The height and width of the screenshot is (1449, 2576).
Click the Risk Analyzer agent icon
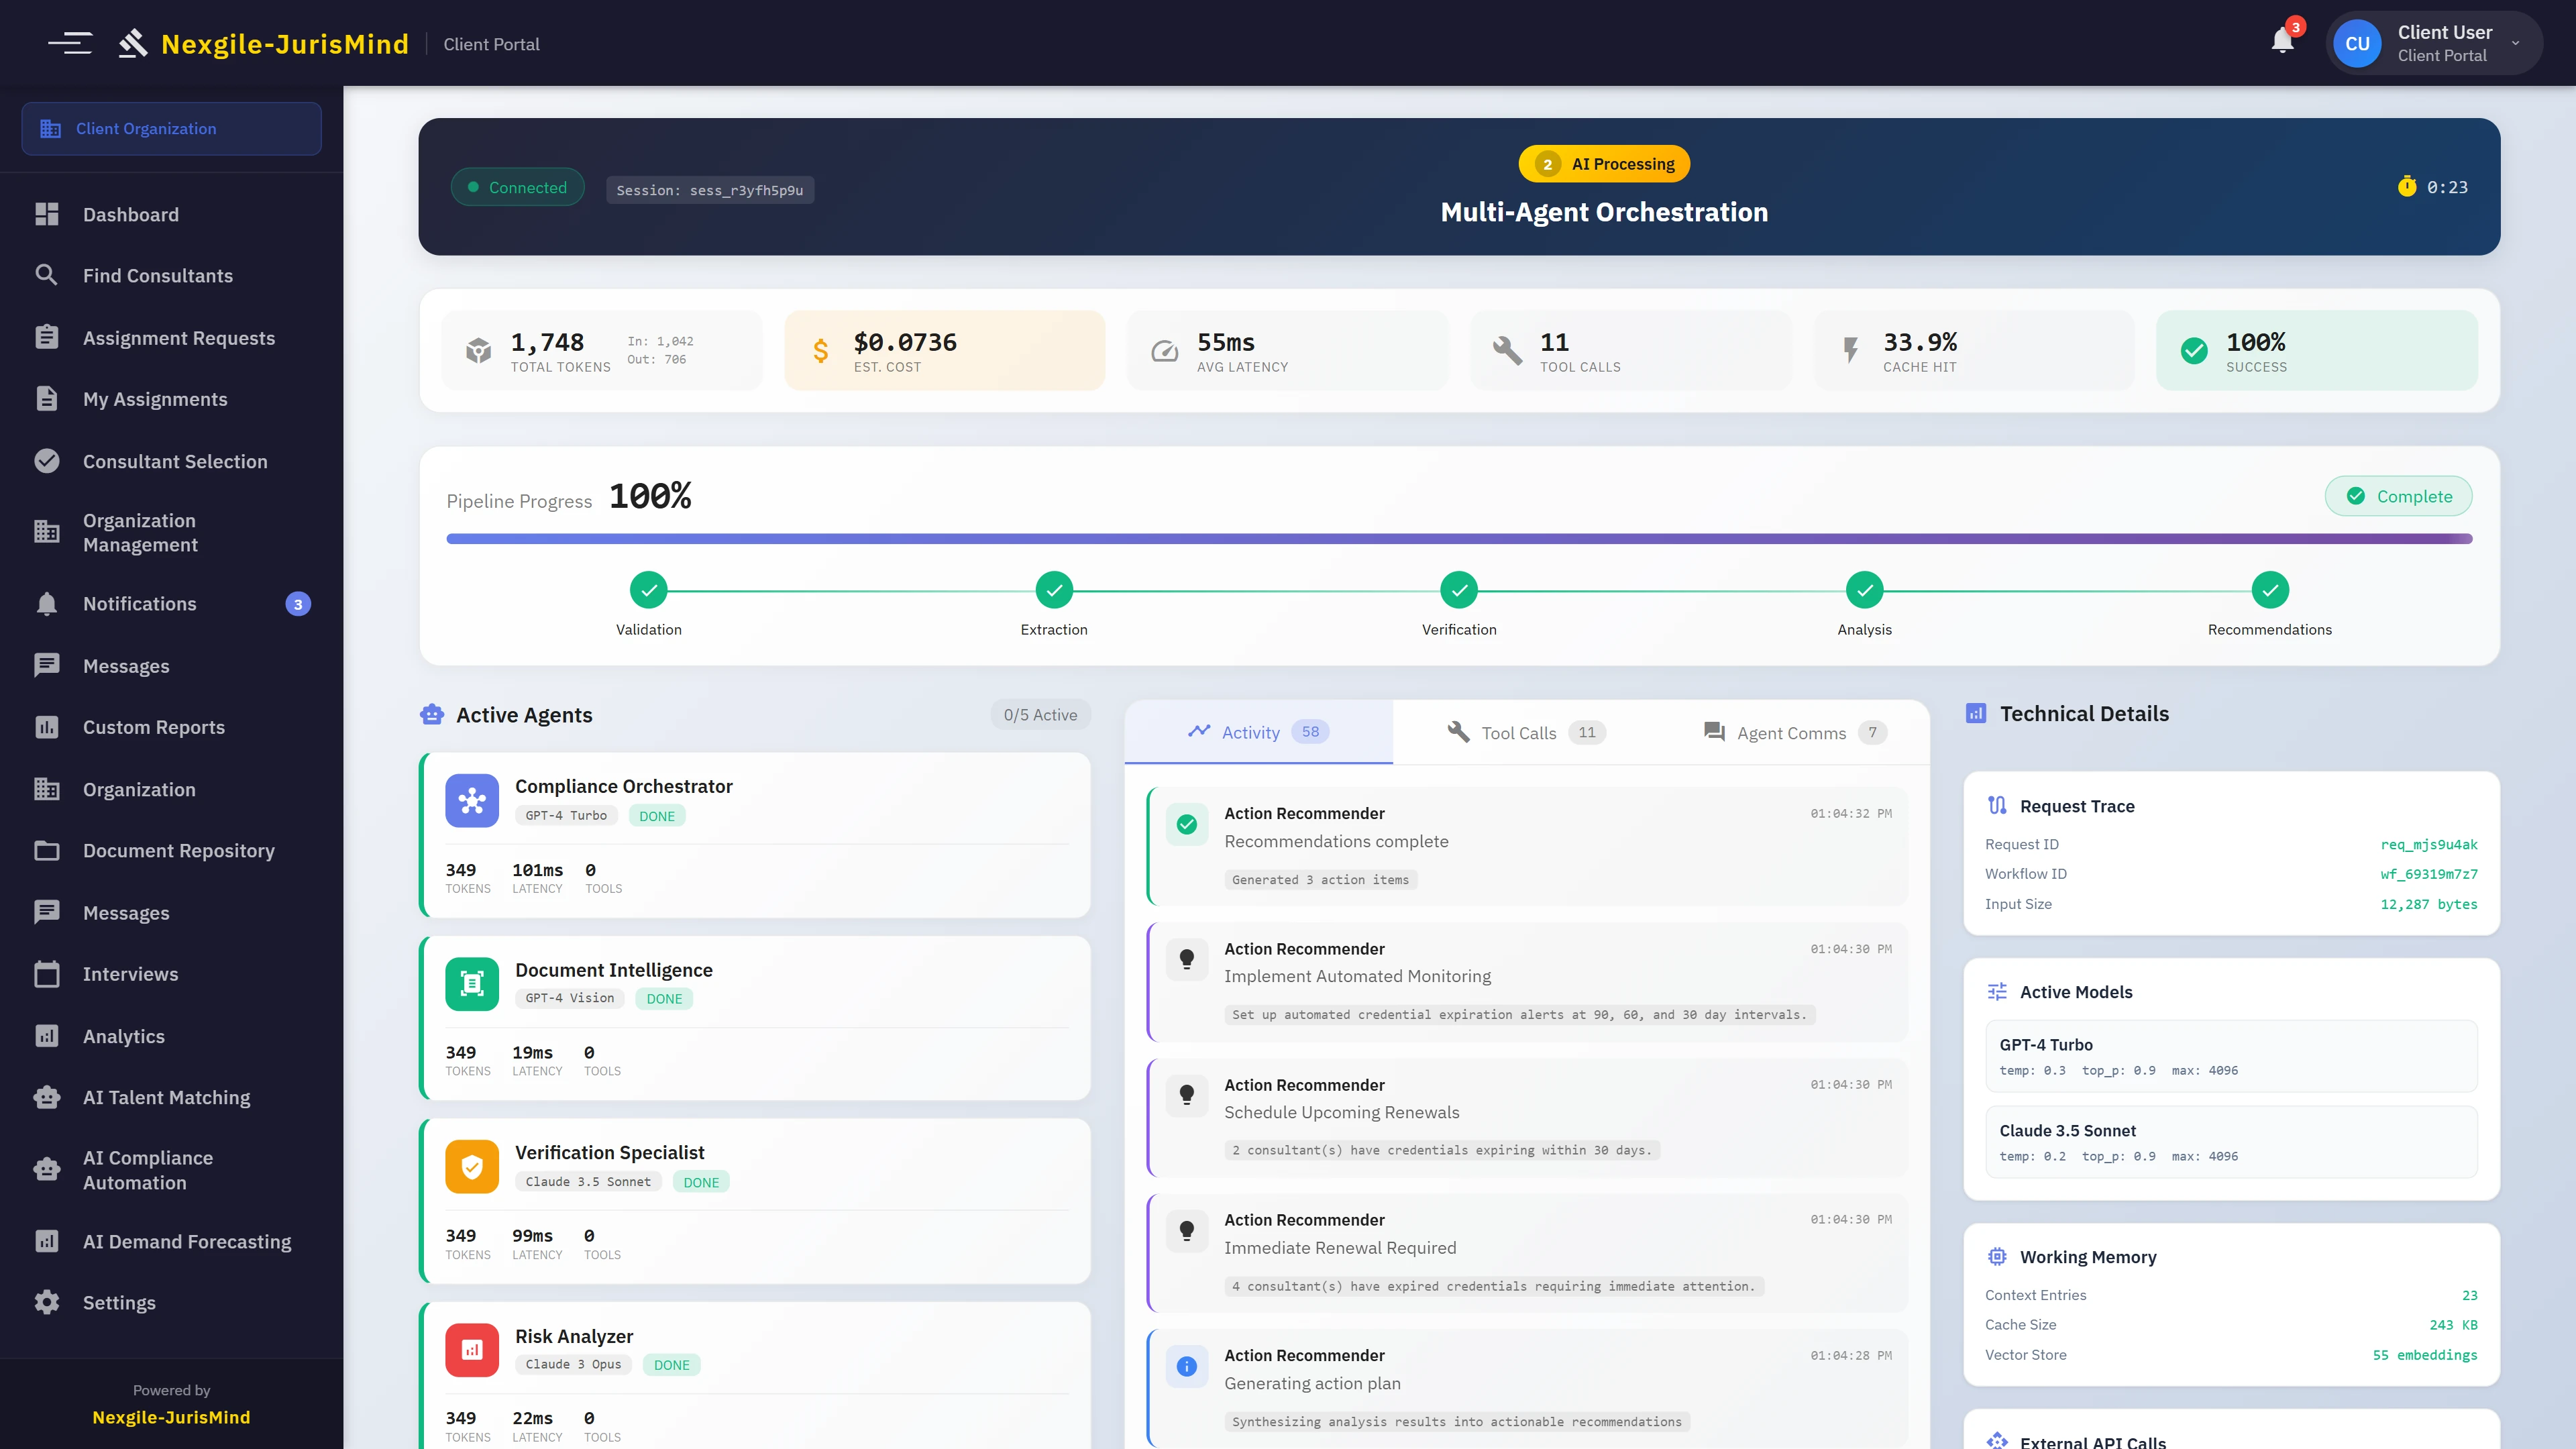click(471, 1349)
